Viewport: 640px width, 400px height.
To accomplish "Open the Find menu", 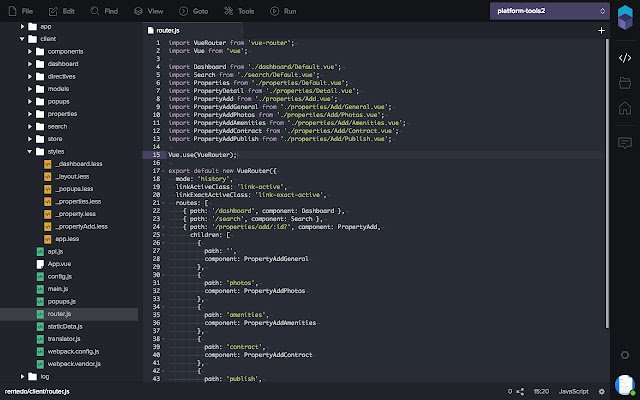I will [104, 11].
